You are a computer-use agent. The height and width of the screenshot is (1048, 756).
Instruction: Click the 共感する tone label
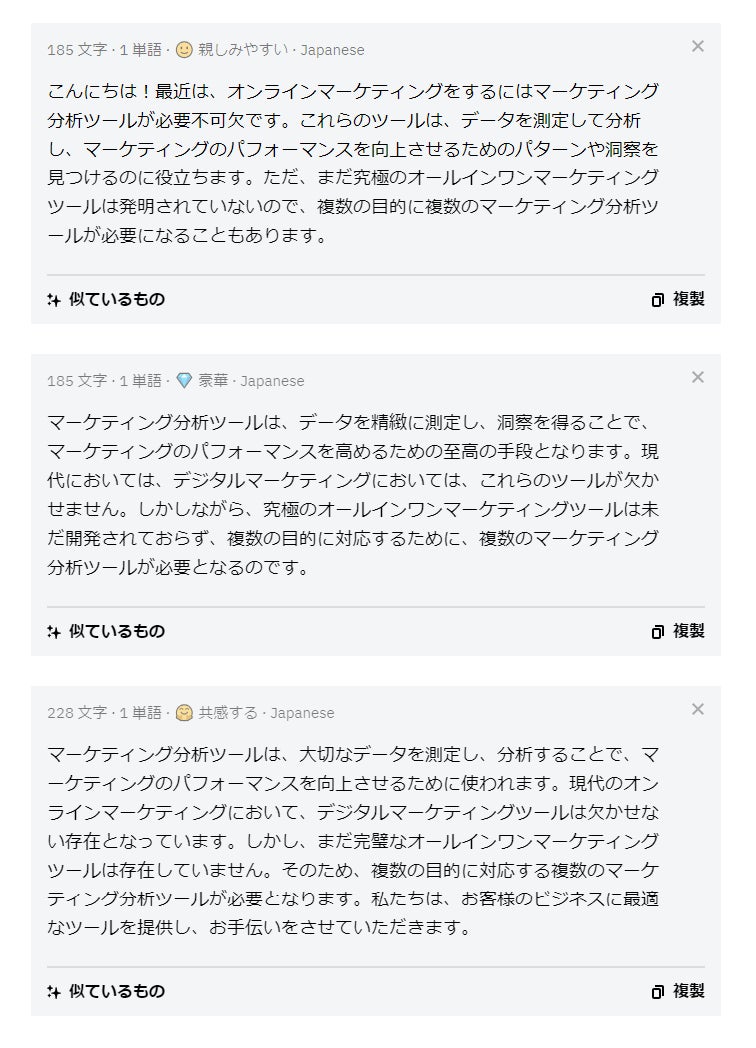click(228, 713)
